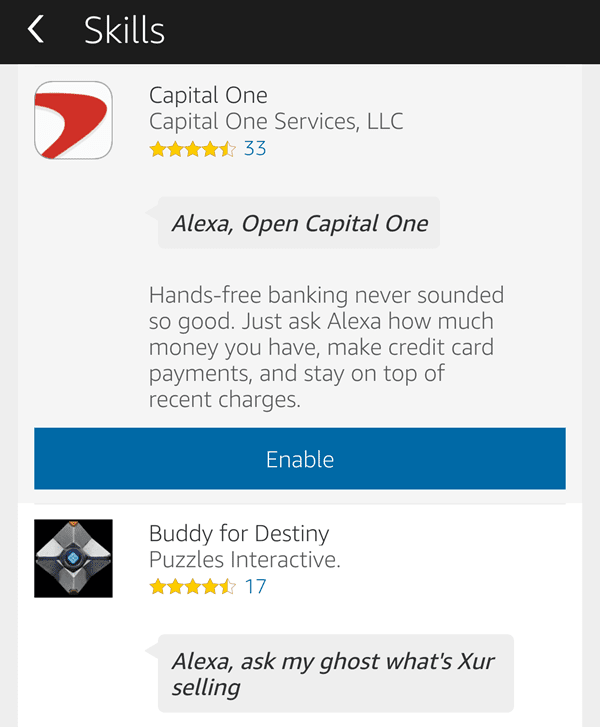This screenshot has height=727, width=600.
Task: Enable the Capital One skill
Action: 300,459
